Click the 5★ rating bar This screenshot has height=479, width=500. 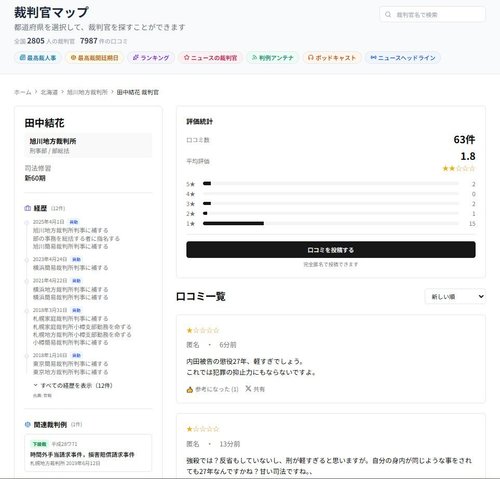click(x=331, y=184)
